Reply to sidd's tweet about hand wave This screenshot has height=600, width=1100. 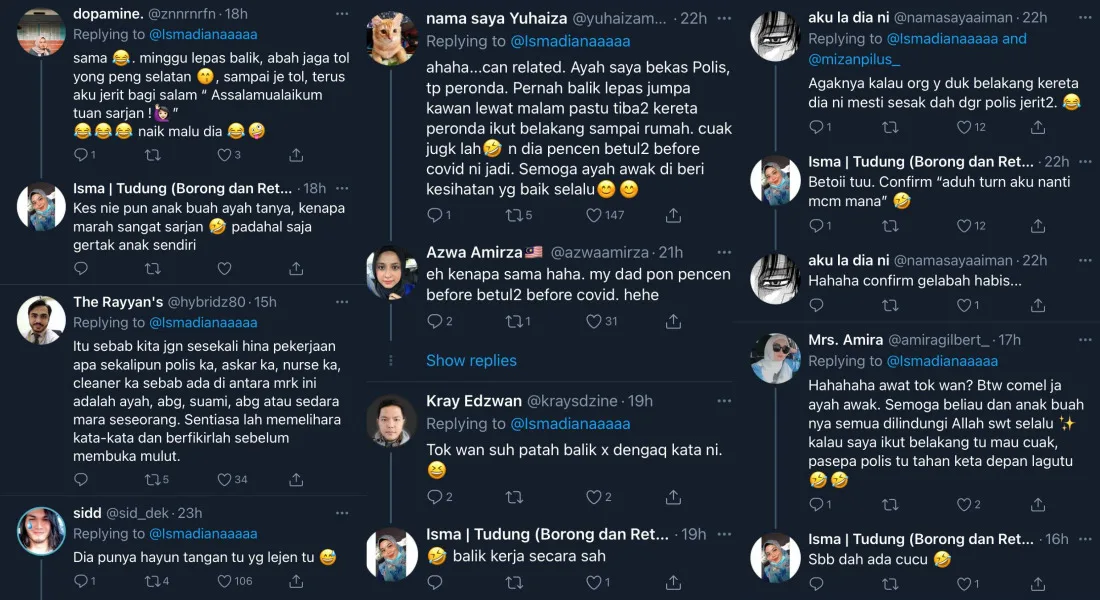point(80,581)
